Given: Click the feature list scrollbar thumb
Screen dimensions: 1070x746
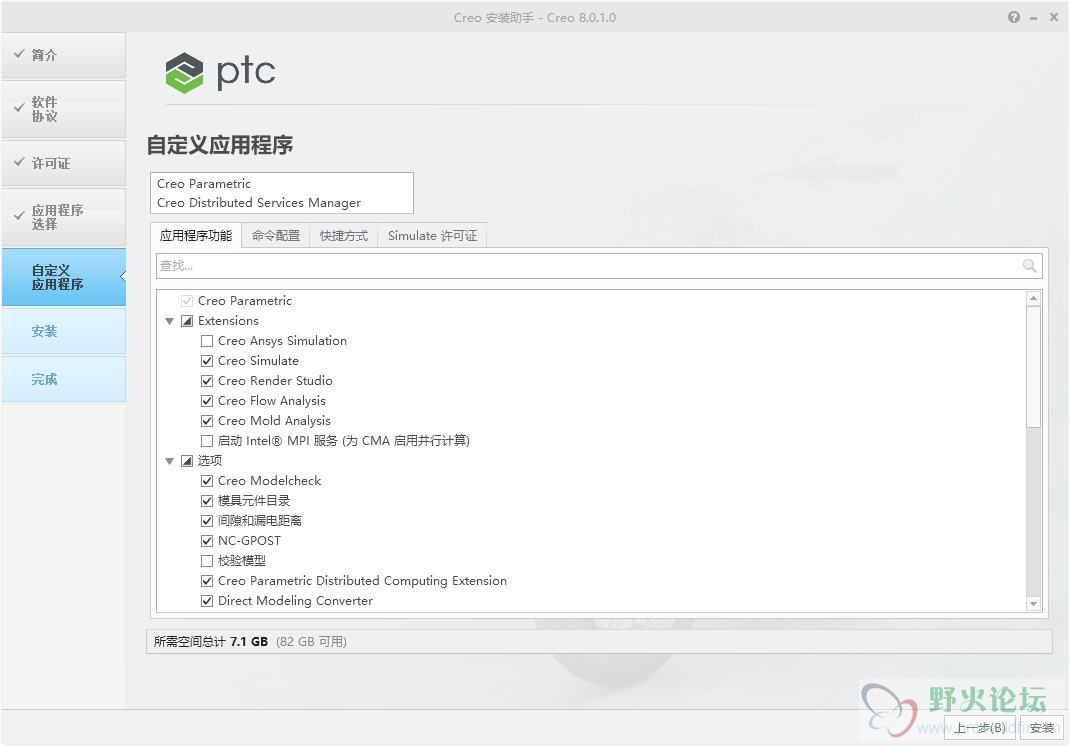Looking at the screenshot, I should tap(1033, 367).
